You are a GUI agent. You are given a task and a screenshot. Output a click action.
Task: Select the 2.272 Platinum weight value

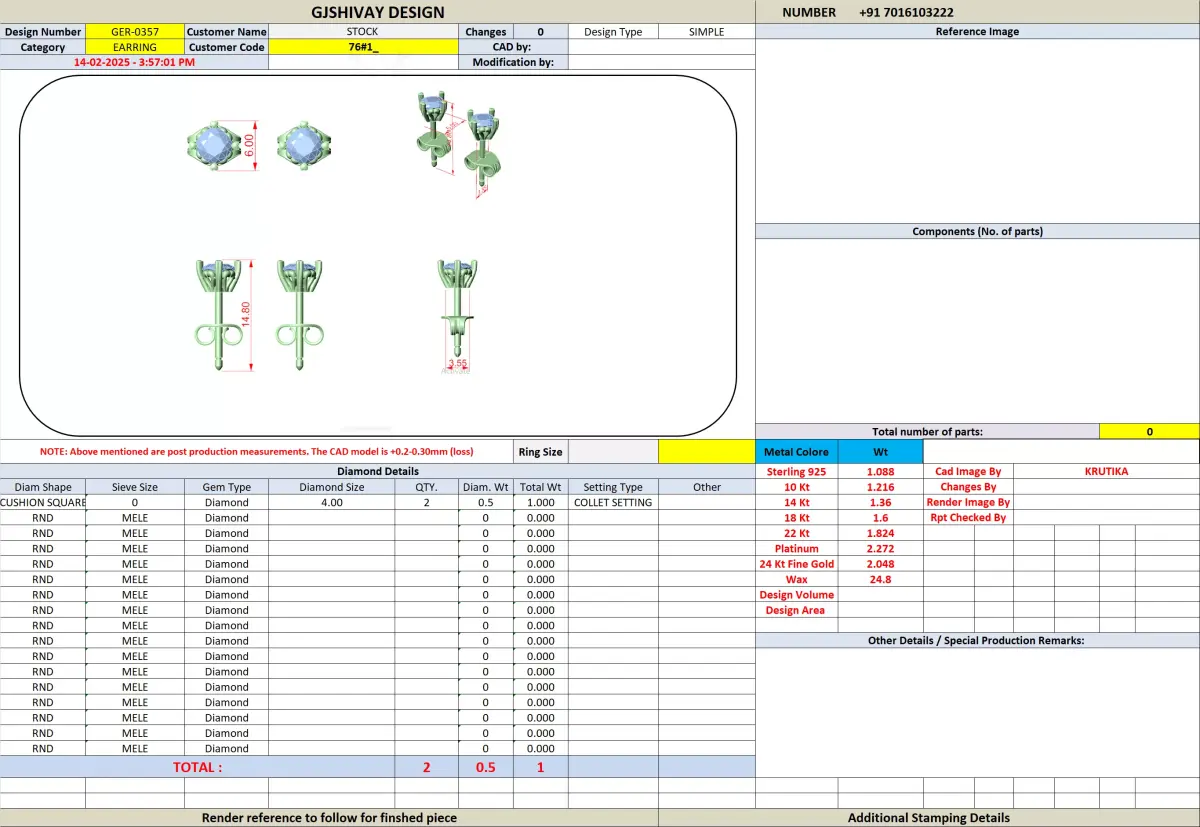(x=880, y=548)
